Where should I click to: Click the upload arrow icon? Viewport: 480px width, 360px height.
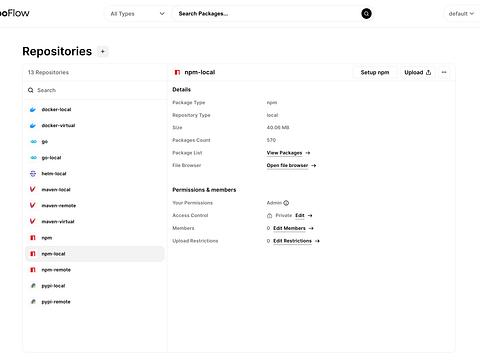click(x=429, y=72)
